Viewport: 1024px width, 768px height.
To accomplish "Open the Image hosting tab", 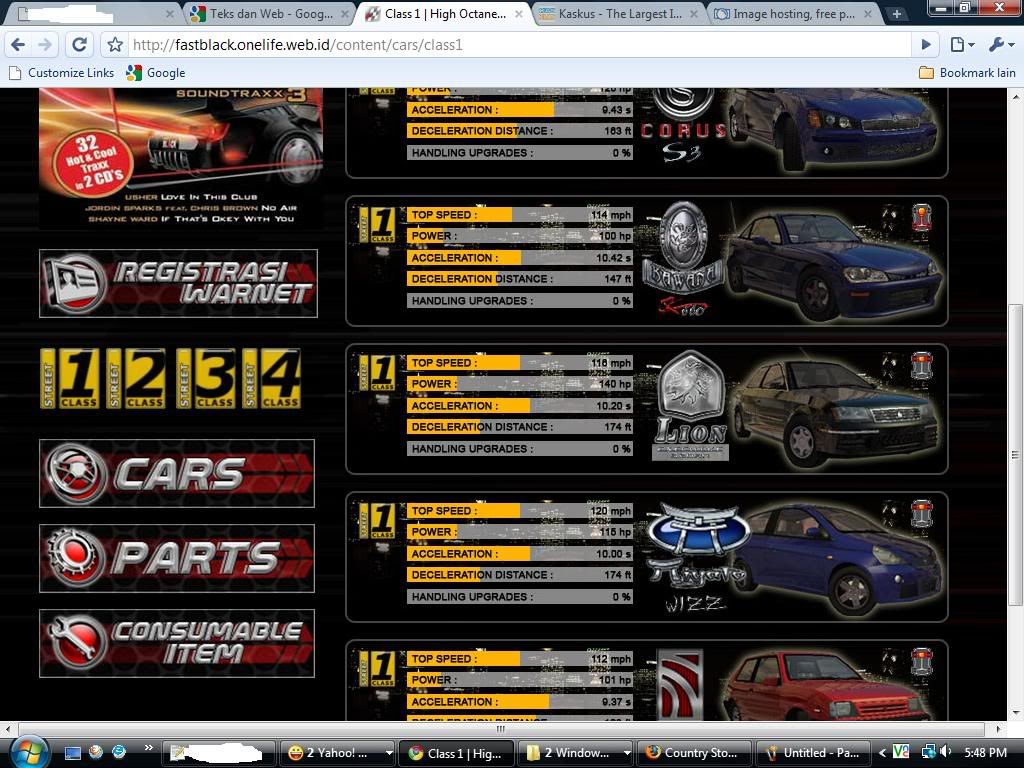I will 793,14.
